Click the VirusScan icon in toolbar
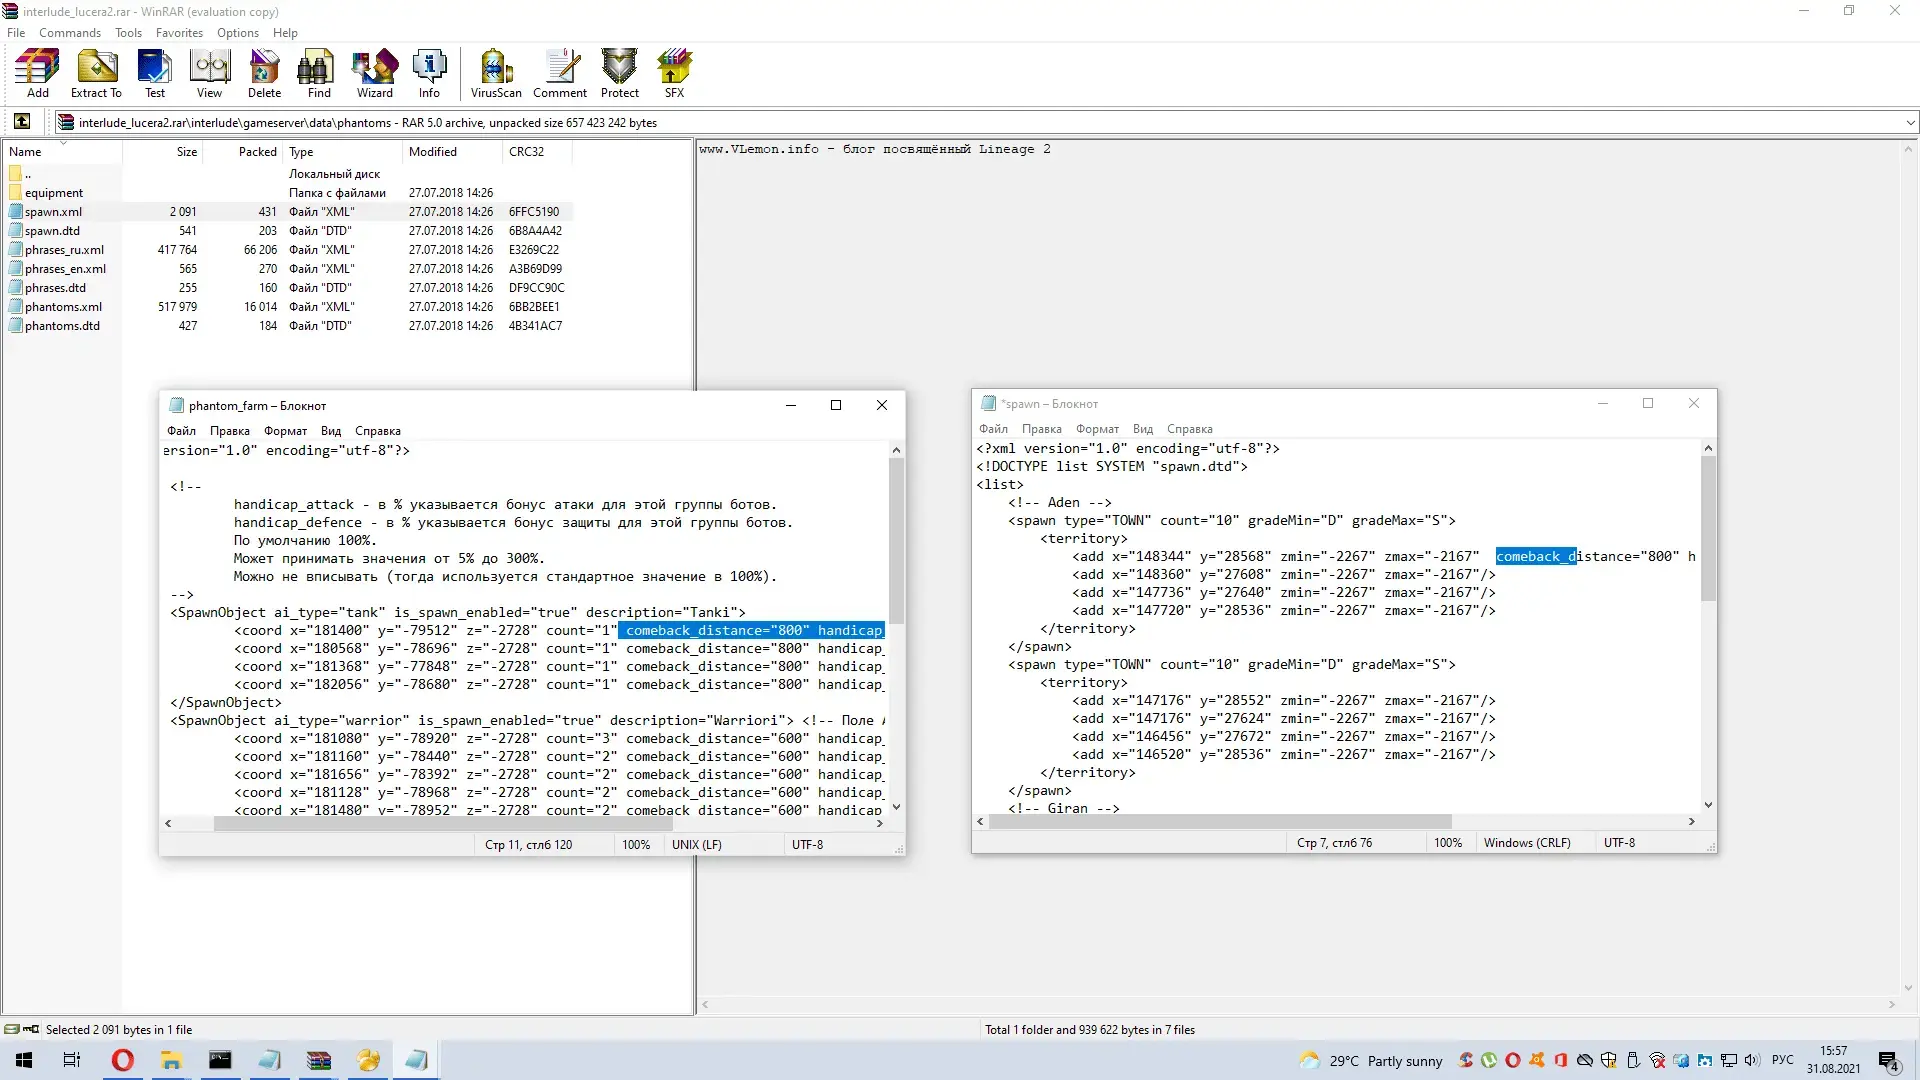The height and width of the screenshot is (1080, 1920). click(496, 71)
